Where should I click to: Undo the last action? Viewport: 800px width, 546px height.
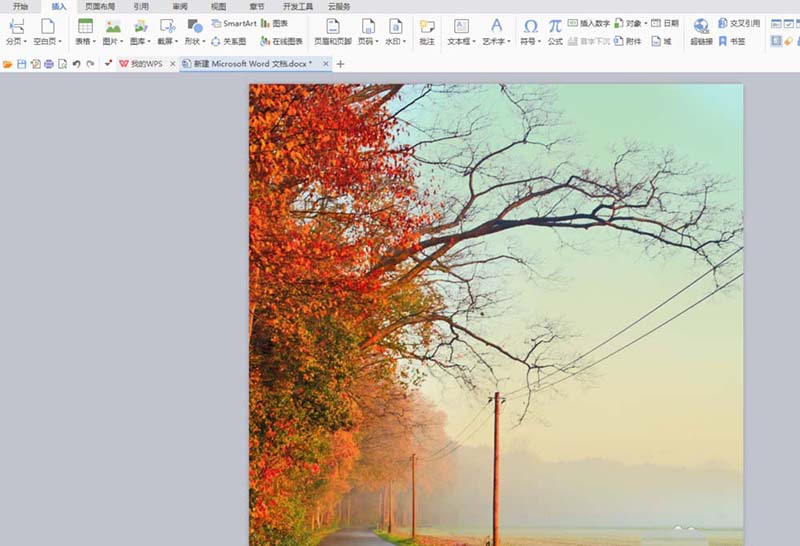click(77, 64)
